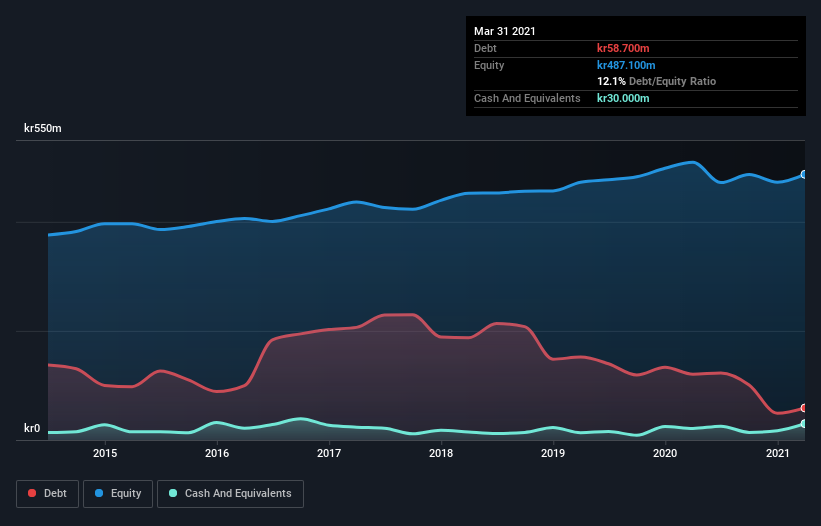Toggle the Equity legend button
Viewport: 821px width, 526px height.
click(x=118, y=494)
